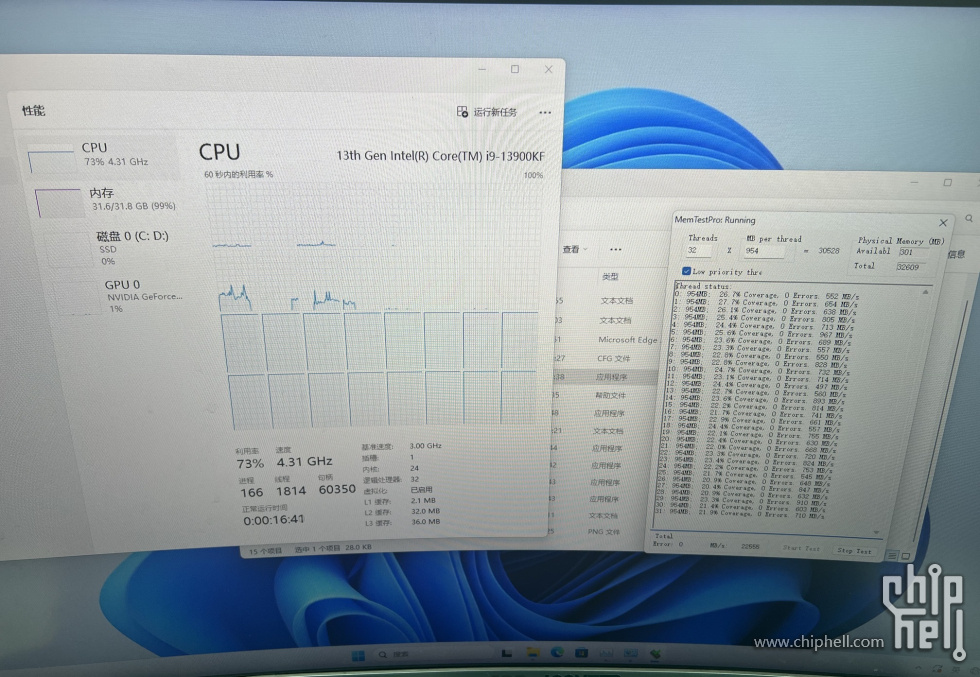Select the CPU item in the performance sidebar

[x=100, y=155]
